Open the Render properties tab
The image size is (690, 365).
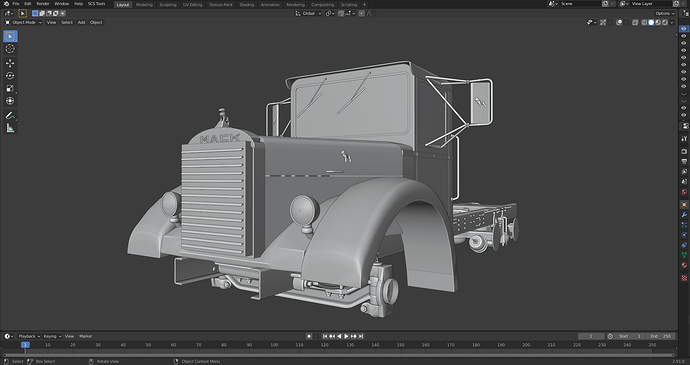click(684, 151)
